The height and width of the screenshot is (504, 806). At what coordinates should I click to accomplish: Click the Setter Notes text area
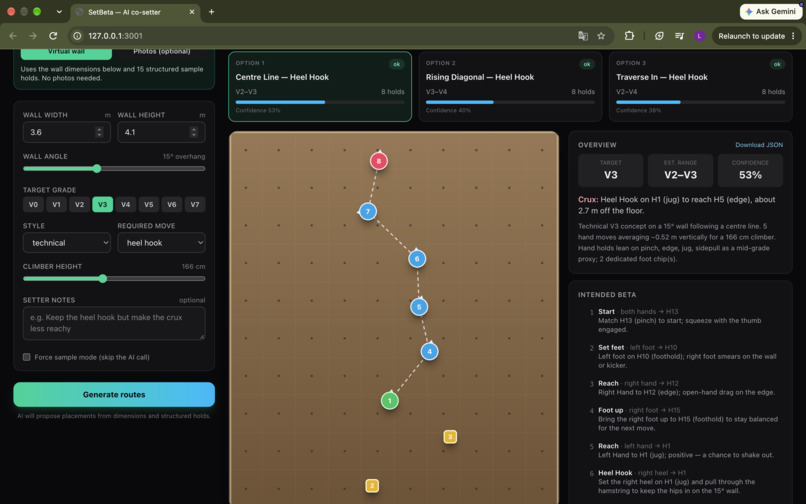(x=114, y=323)
